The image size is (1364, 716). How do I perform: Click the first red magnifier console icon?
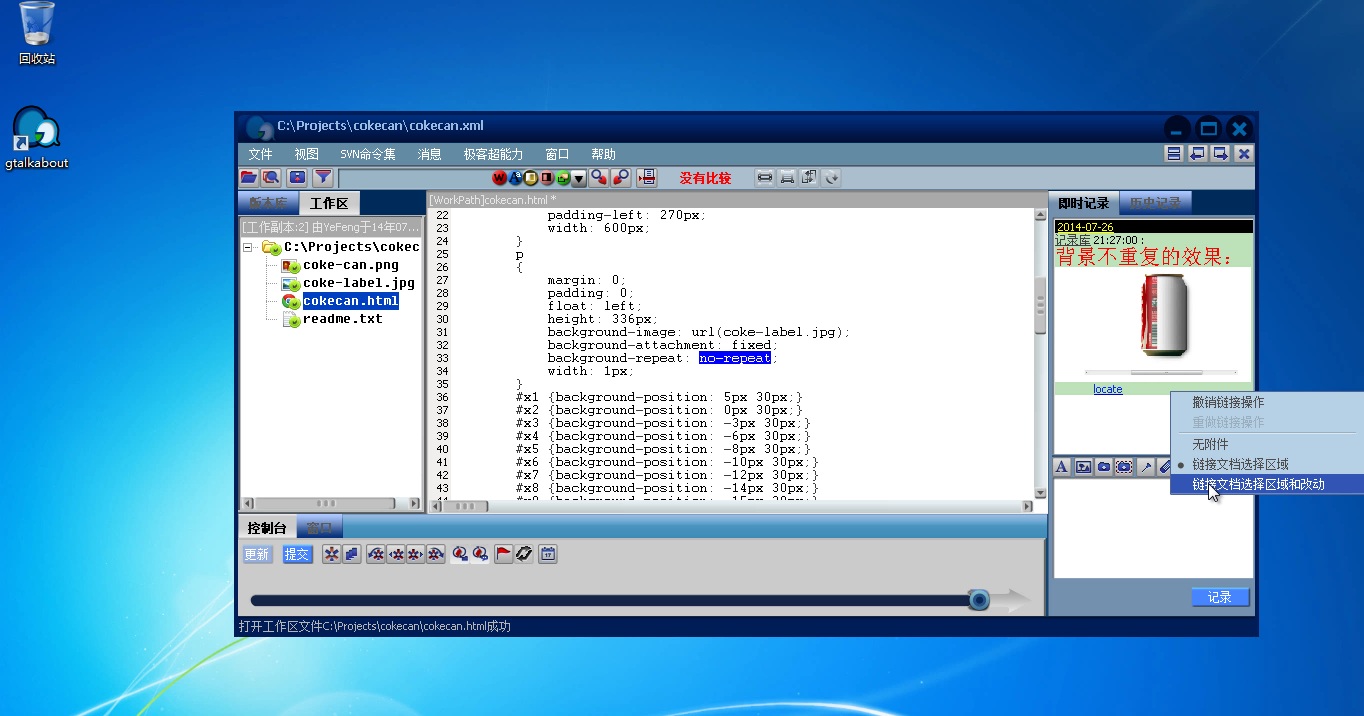[460, 554]
